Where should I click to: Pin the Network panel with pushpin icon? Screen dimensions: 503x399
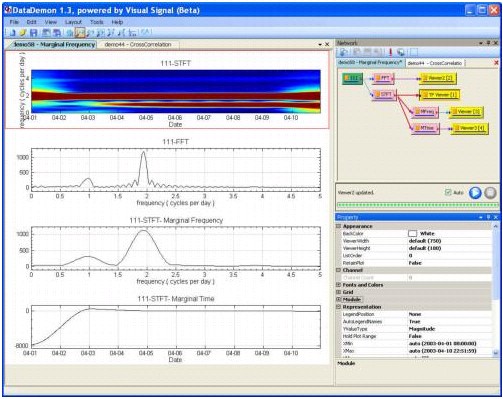pyautogui.click(x=488, y=43)
